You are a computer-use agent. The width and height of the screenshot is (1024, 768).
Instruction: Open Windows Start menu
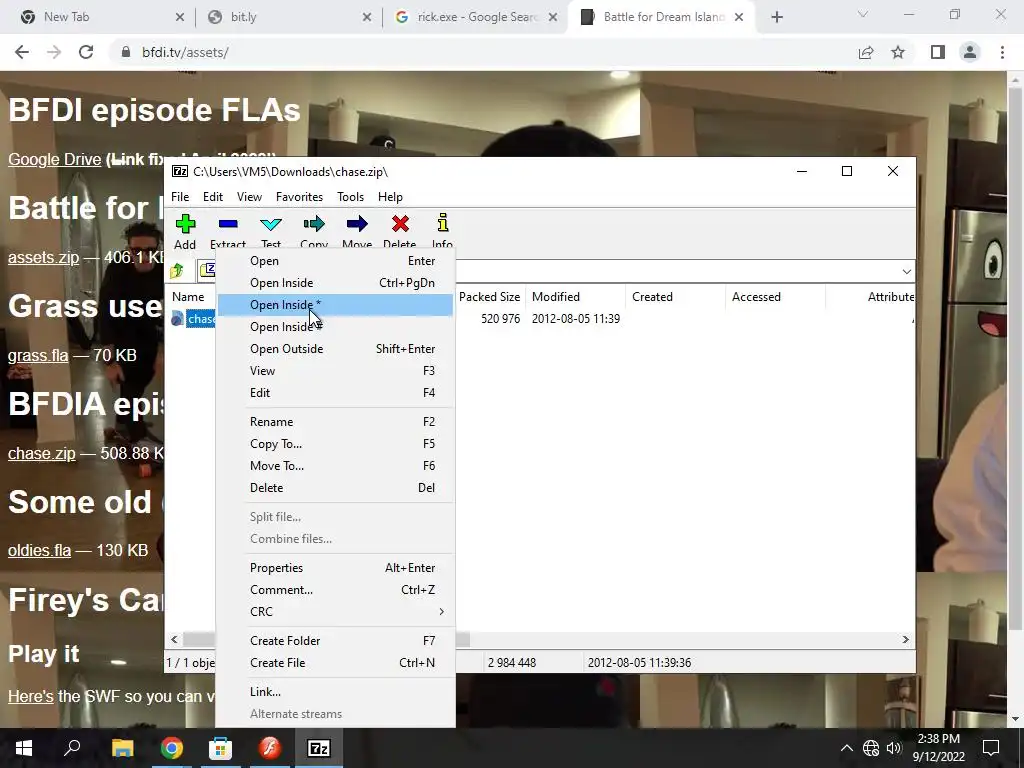[x=24, y=748]
